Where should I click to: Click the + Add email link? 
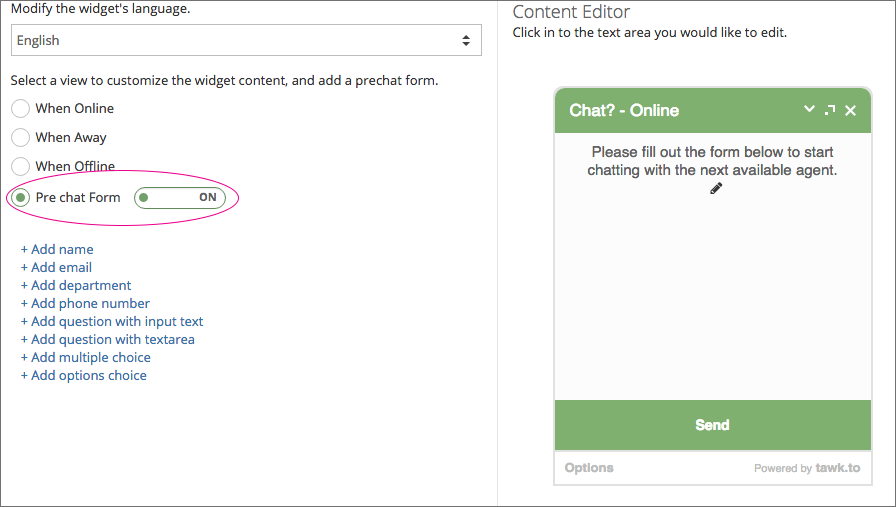point(56,268)
